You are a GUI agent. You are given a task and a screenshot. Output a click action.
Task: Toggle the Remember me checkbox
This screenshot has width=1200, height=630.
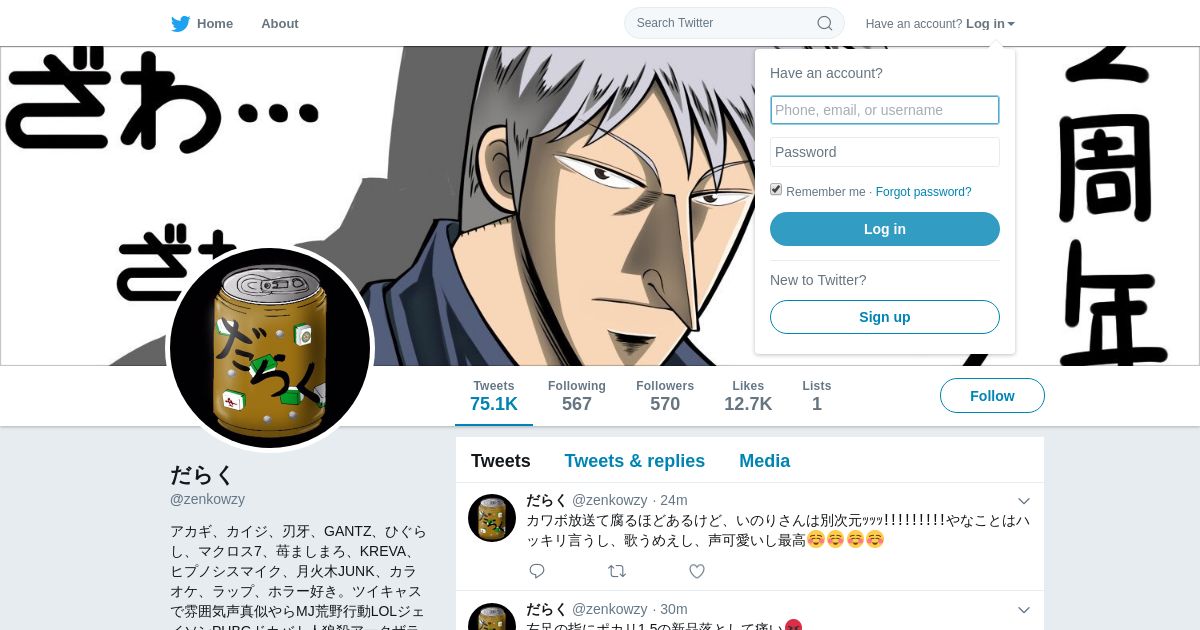[x=776, y=190]
